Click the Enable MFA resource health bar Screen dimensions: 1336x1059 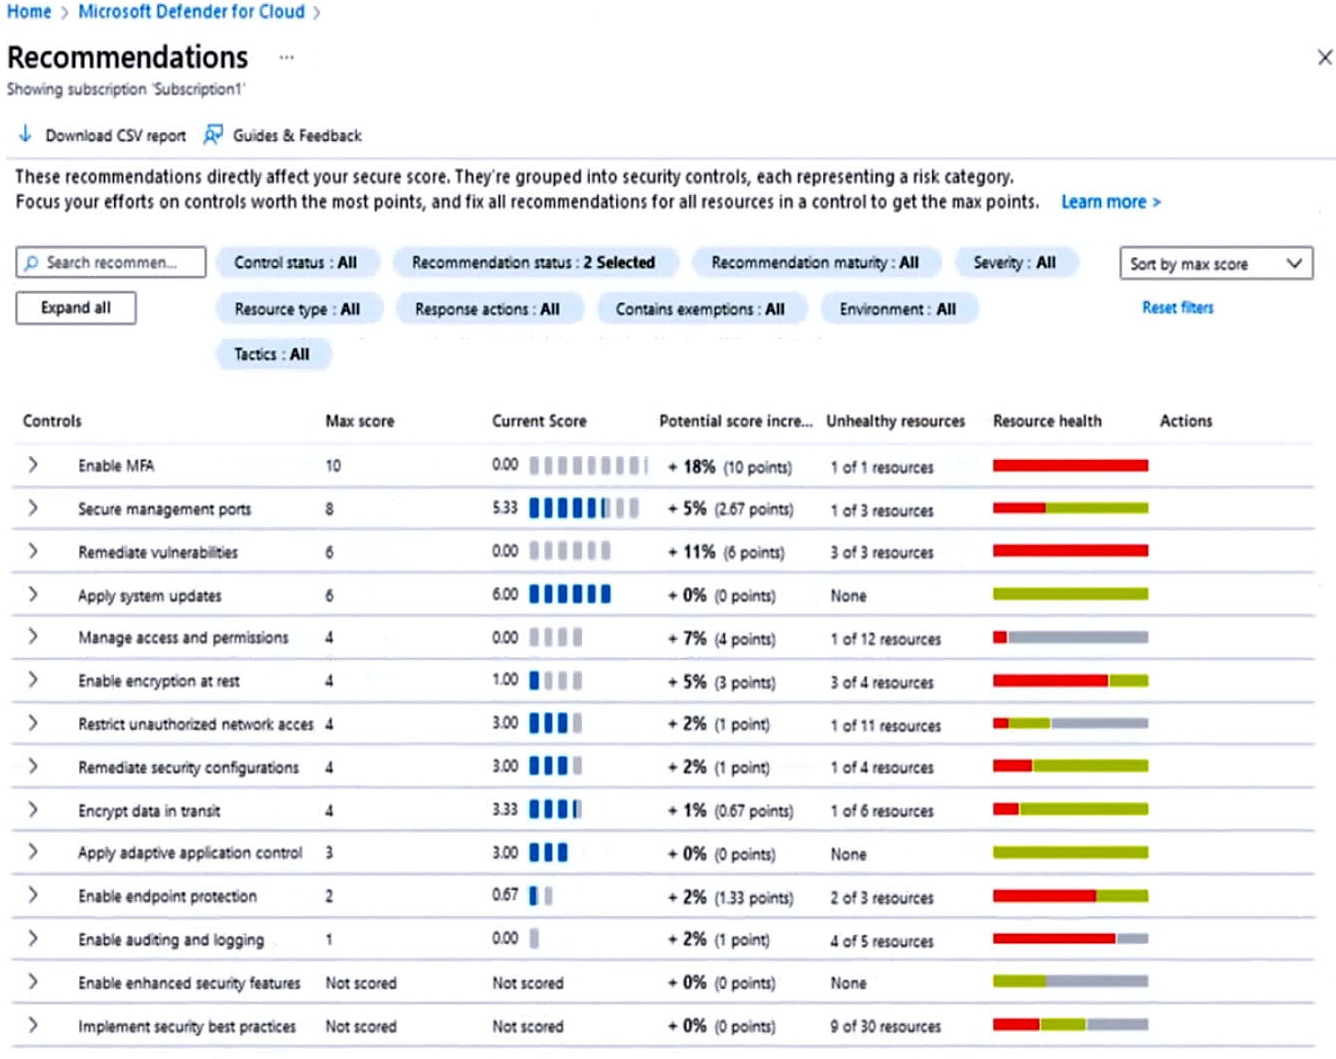click(1069, 465)
